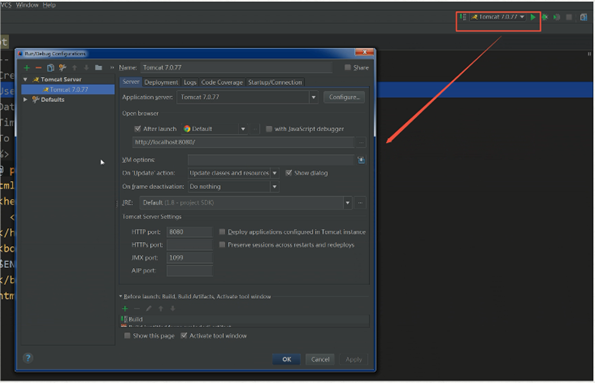Open the On 'Update' action dropdown
595x383 pixels.
point(275,173)
